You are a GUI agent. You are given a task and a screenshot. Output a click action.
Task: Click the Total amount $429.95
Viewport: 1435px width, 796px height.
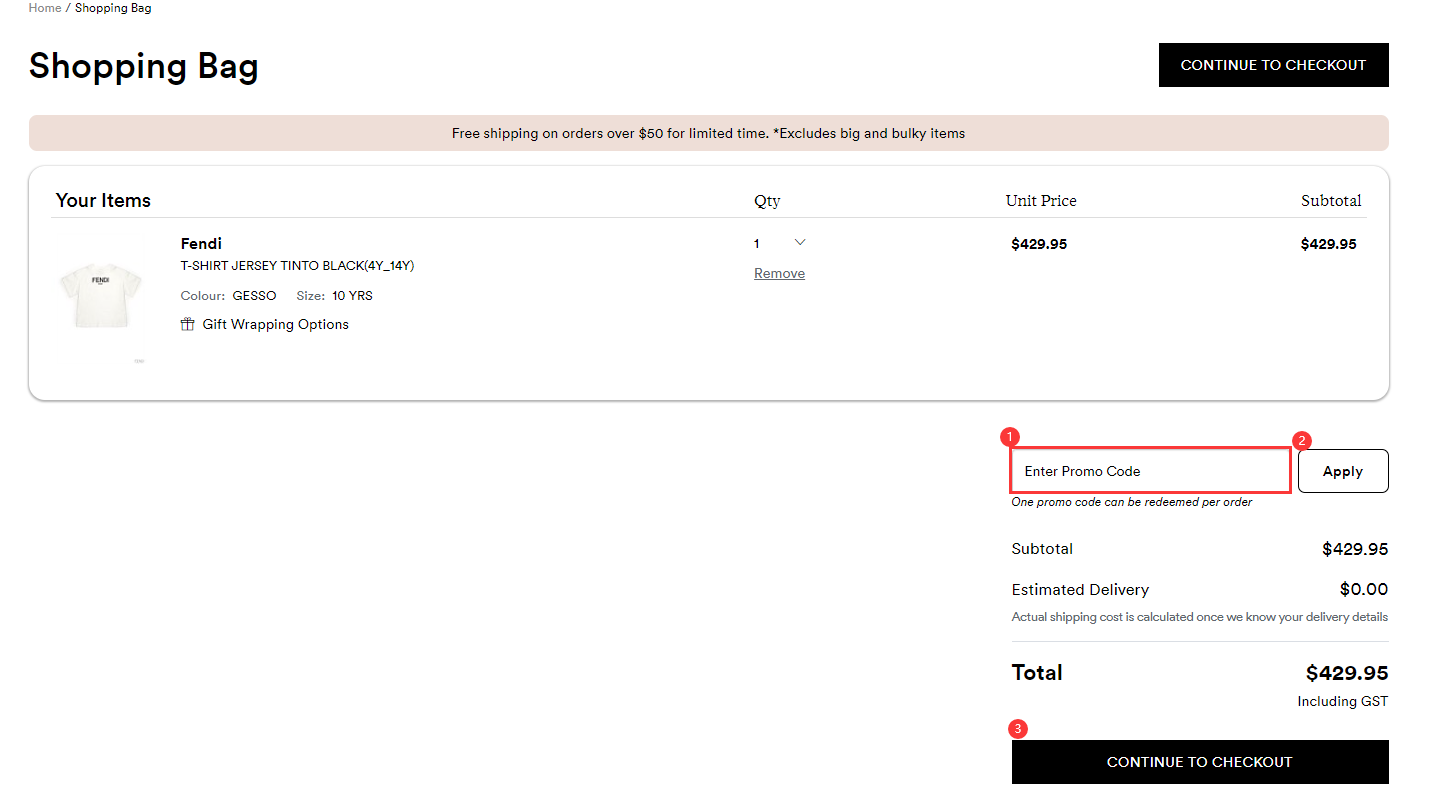coord(1347,672)
